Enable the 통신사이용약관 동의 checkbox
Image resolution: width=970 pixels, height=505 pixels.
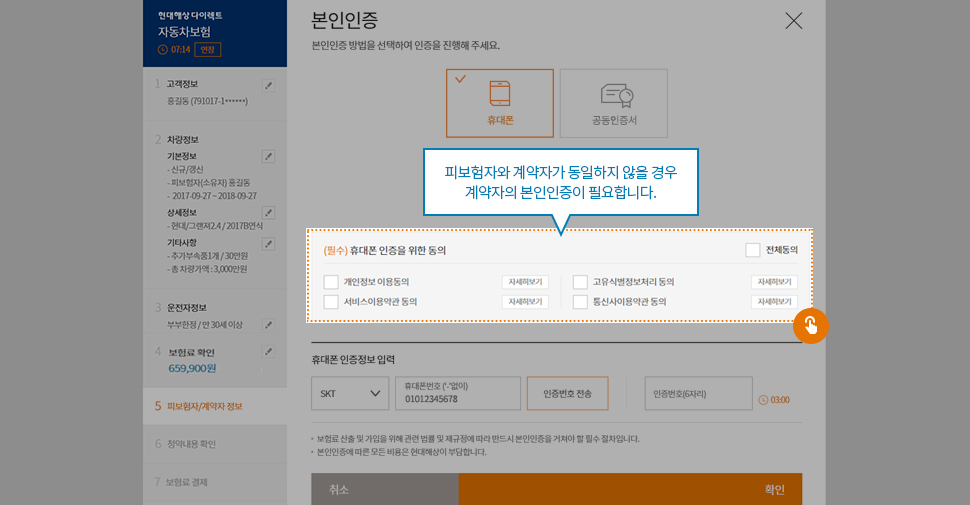(580, 302)
